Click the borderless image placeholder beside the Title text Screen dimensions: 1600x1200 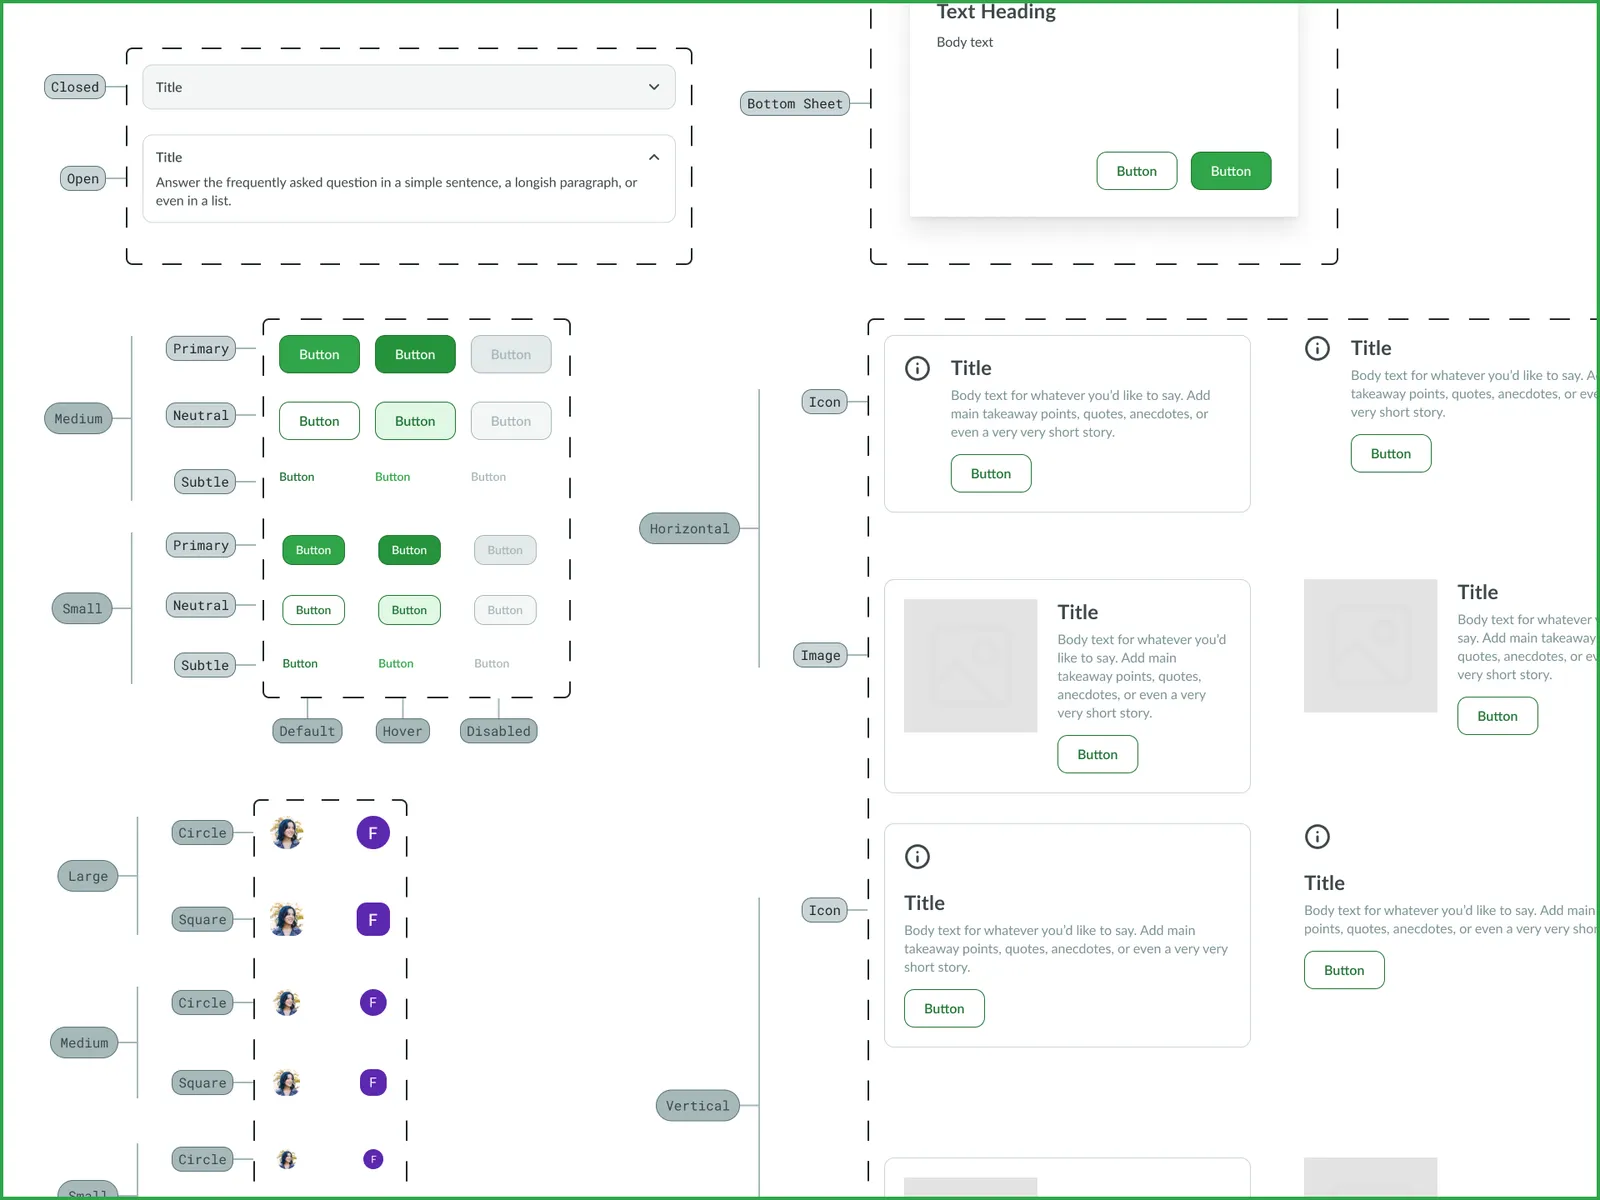pyautogui.click(x=1371, y=646)
